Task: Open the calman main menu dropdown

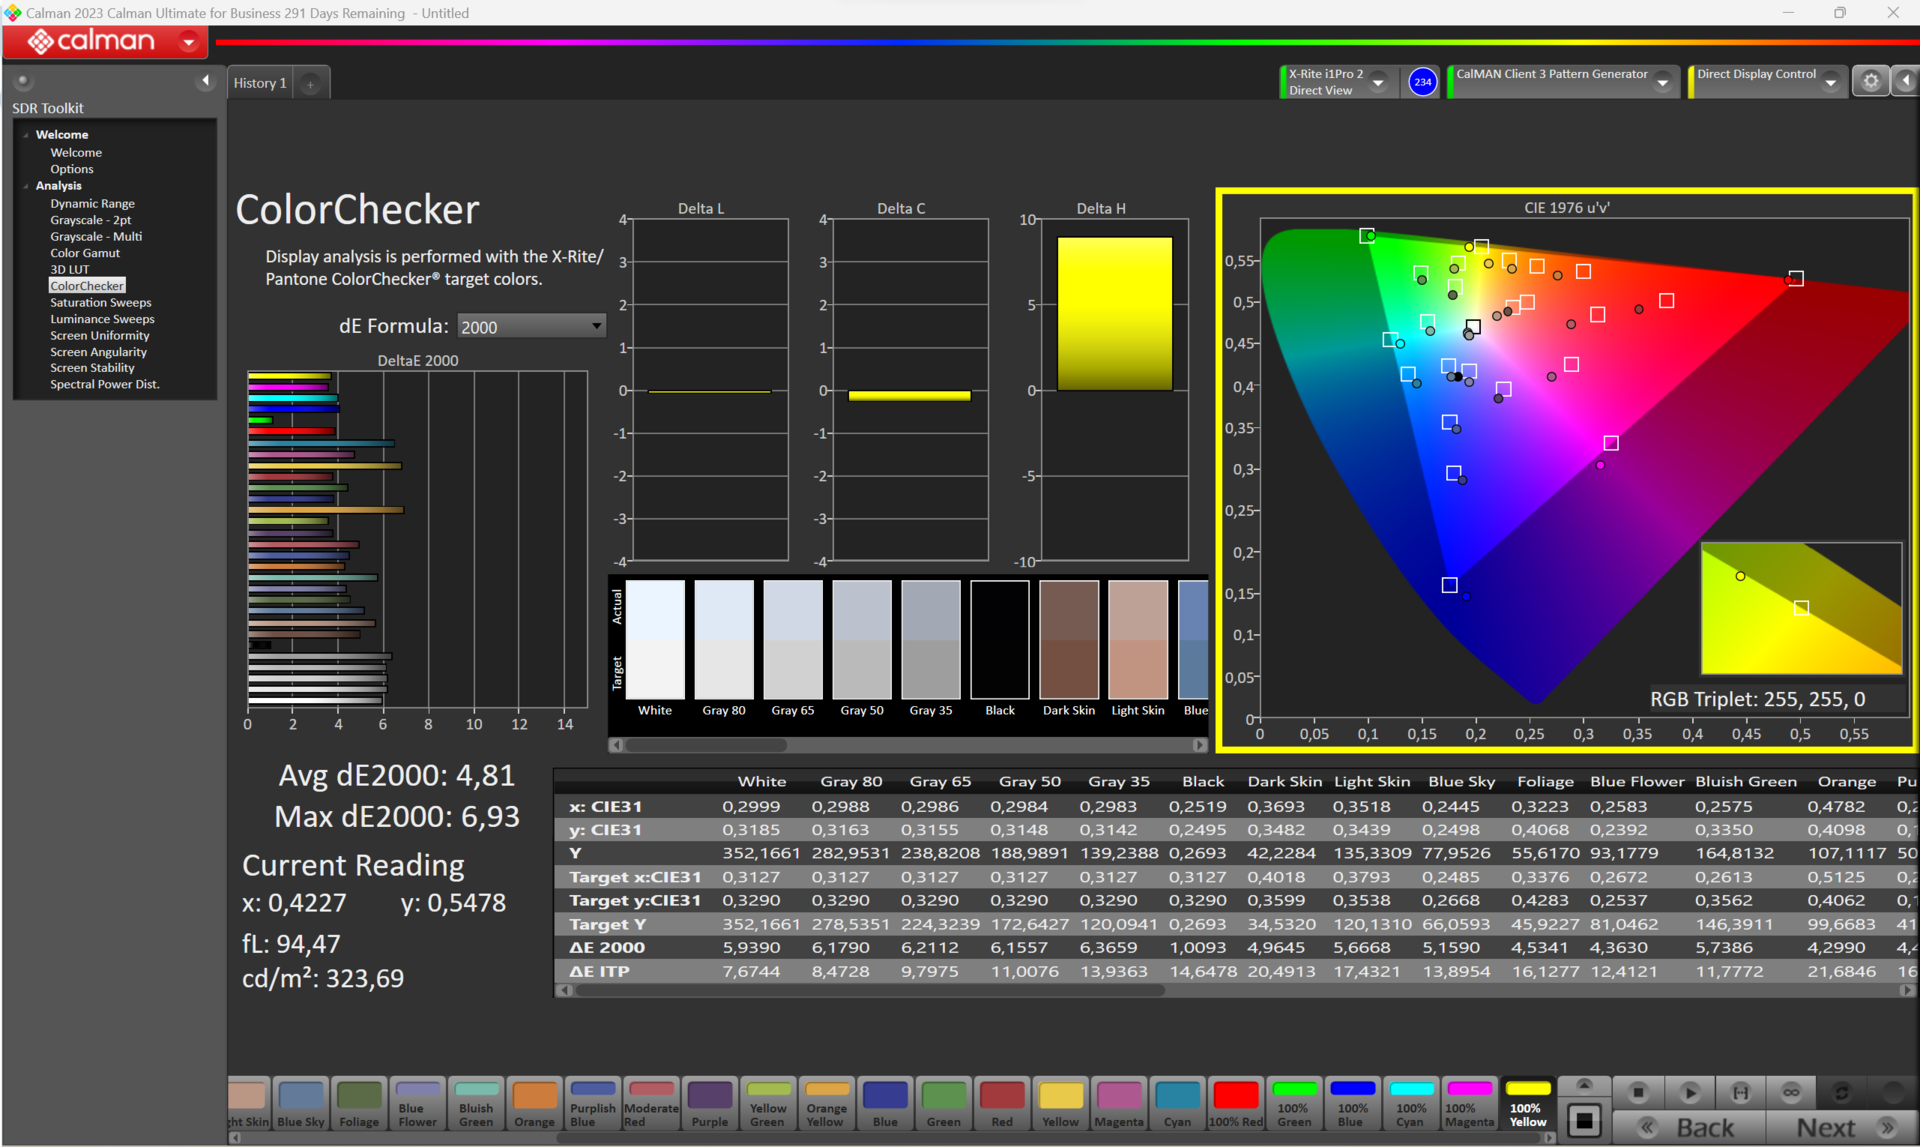Action: tap(189, 42)
